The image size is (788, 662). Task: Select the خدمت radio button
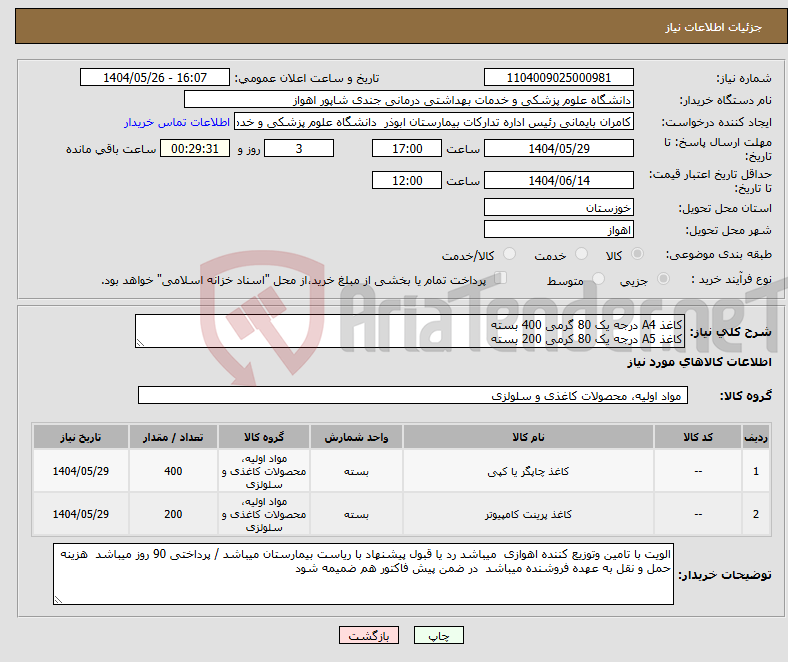[x=581, y=254]
